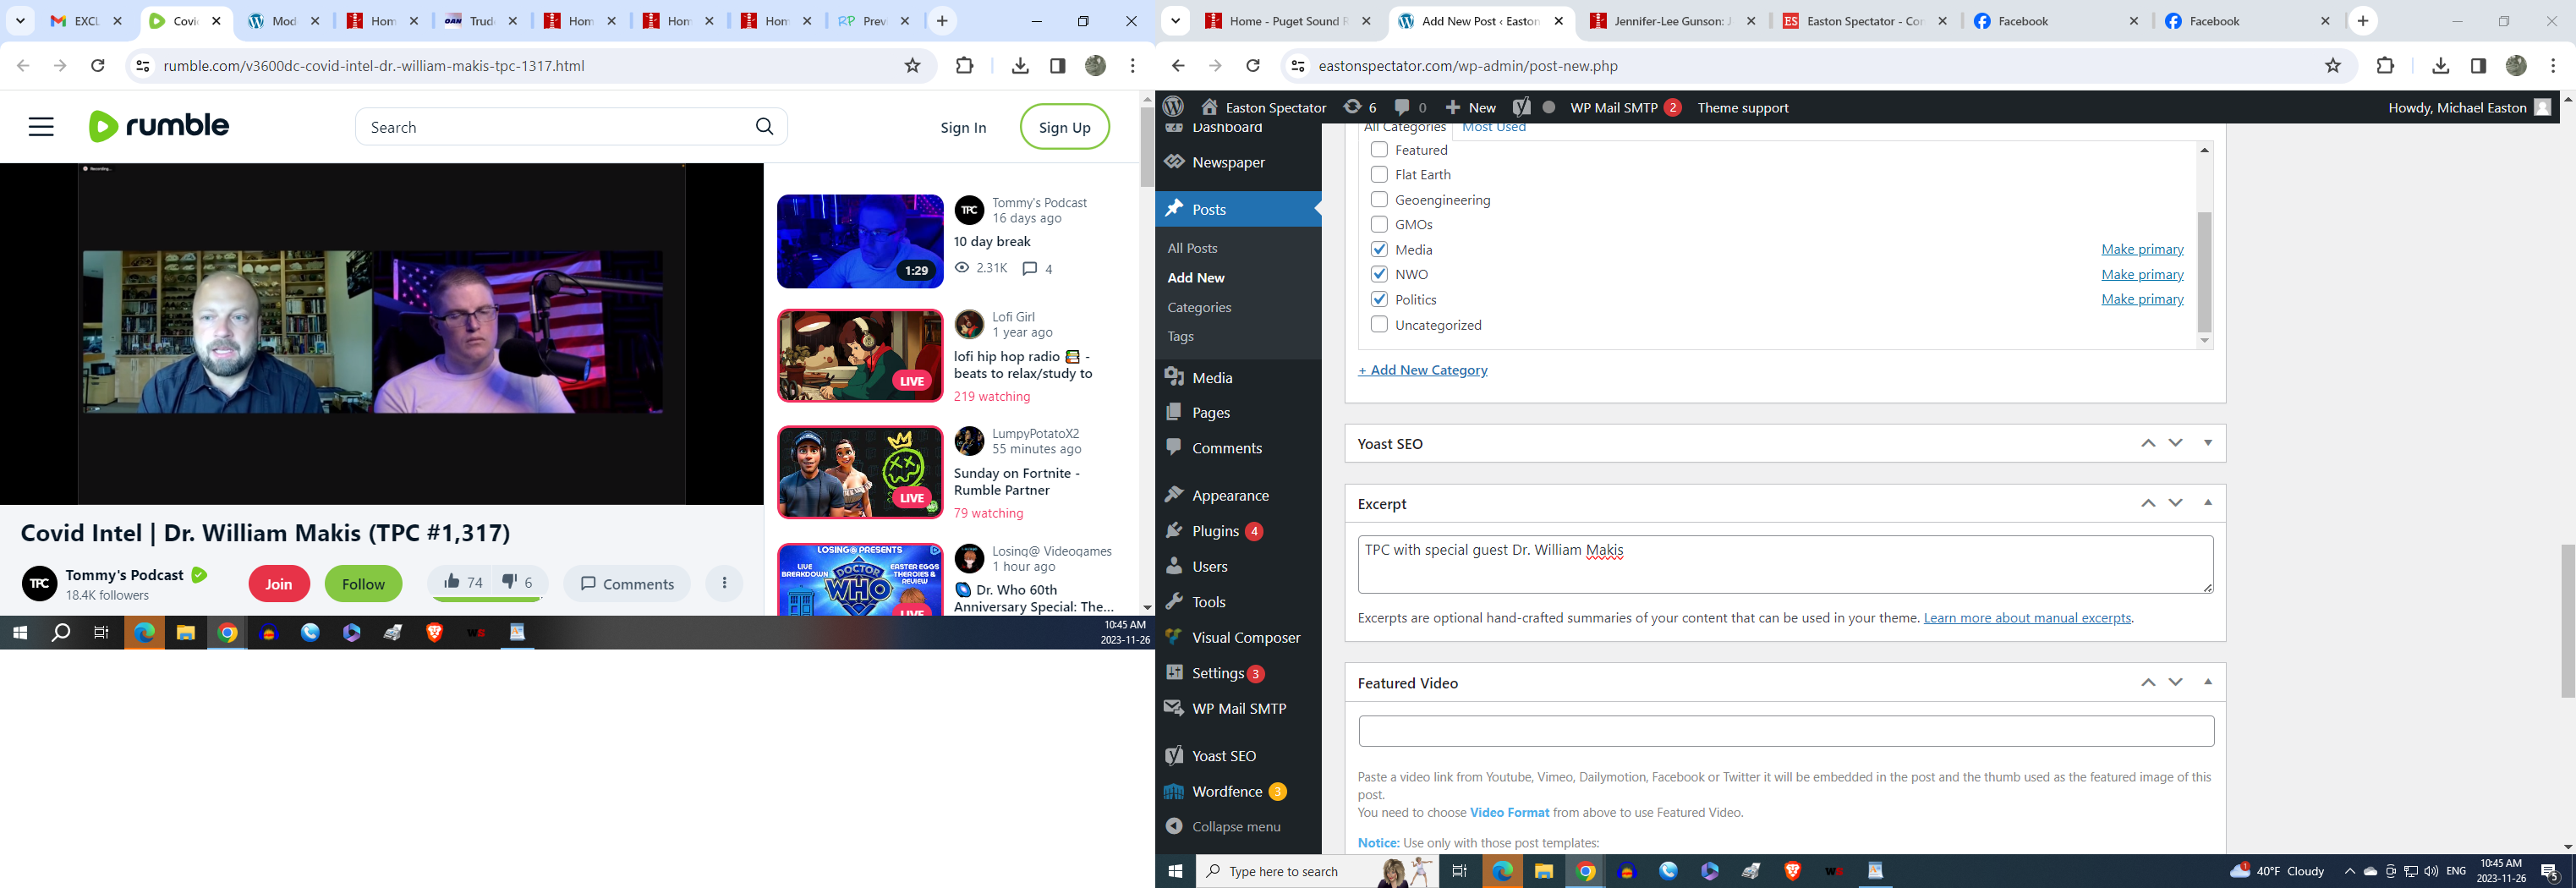Image resolution: width=2576 pixels, height=888 pixels.
Task: Enable the Geoengineering category checkbox
Action: (x=1379, y=199)
